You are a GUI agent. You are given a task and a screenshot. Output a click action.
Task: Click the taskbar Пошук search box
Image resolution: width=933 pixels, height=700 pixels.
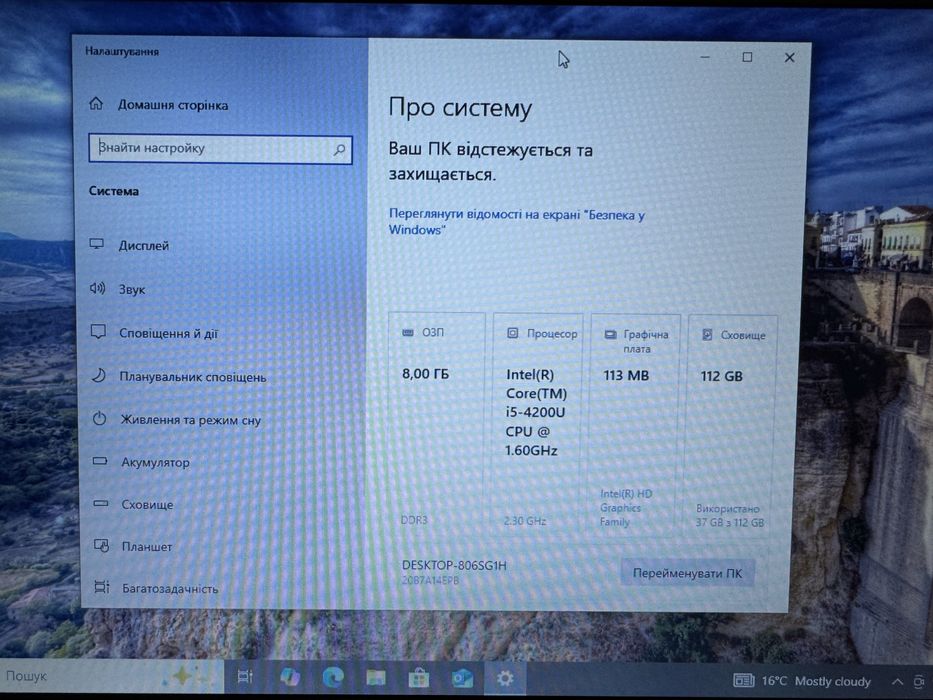pyautogui.click(x=111, y=676)
